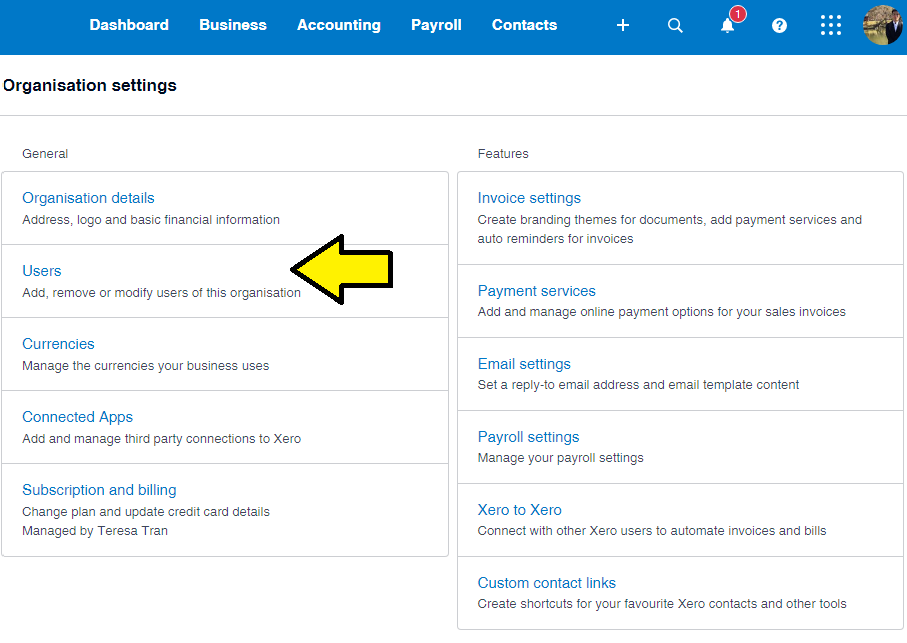Image resolution: width=907 pixels, height=643 pixels.
Task: Click 'Create shortcuts for your favourite Xero contacts'
Action: coord(662,604)
